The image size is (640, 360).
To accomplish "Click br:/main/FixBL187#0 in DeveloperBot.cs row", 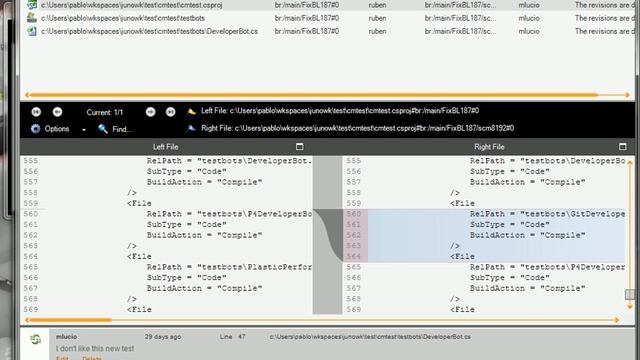I will coord(307,31).
